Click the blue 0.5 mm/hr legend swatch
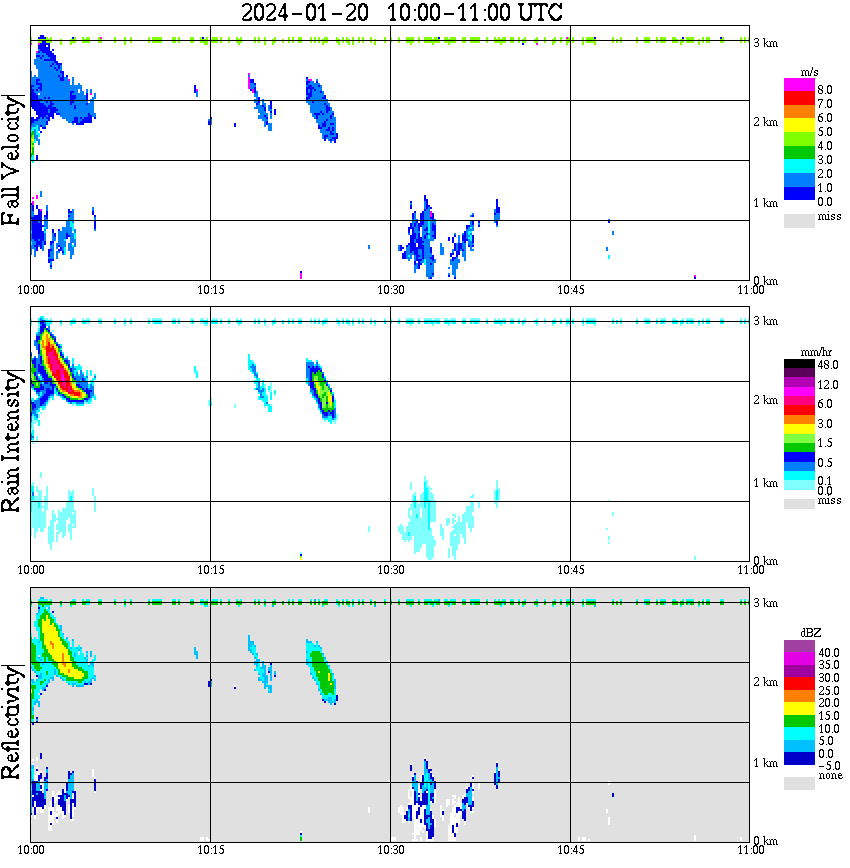This screenshot has width=850, height=868. pos(799,457)
